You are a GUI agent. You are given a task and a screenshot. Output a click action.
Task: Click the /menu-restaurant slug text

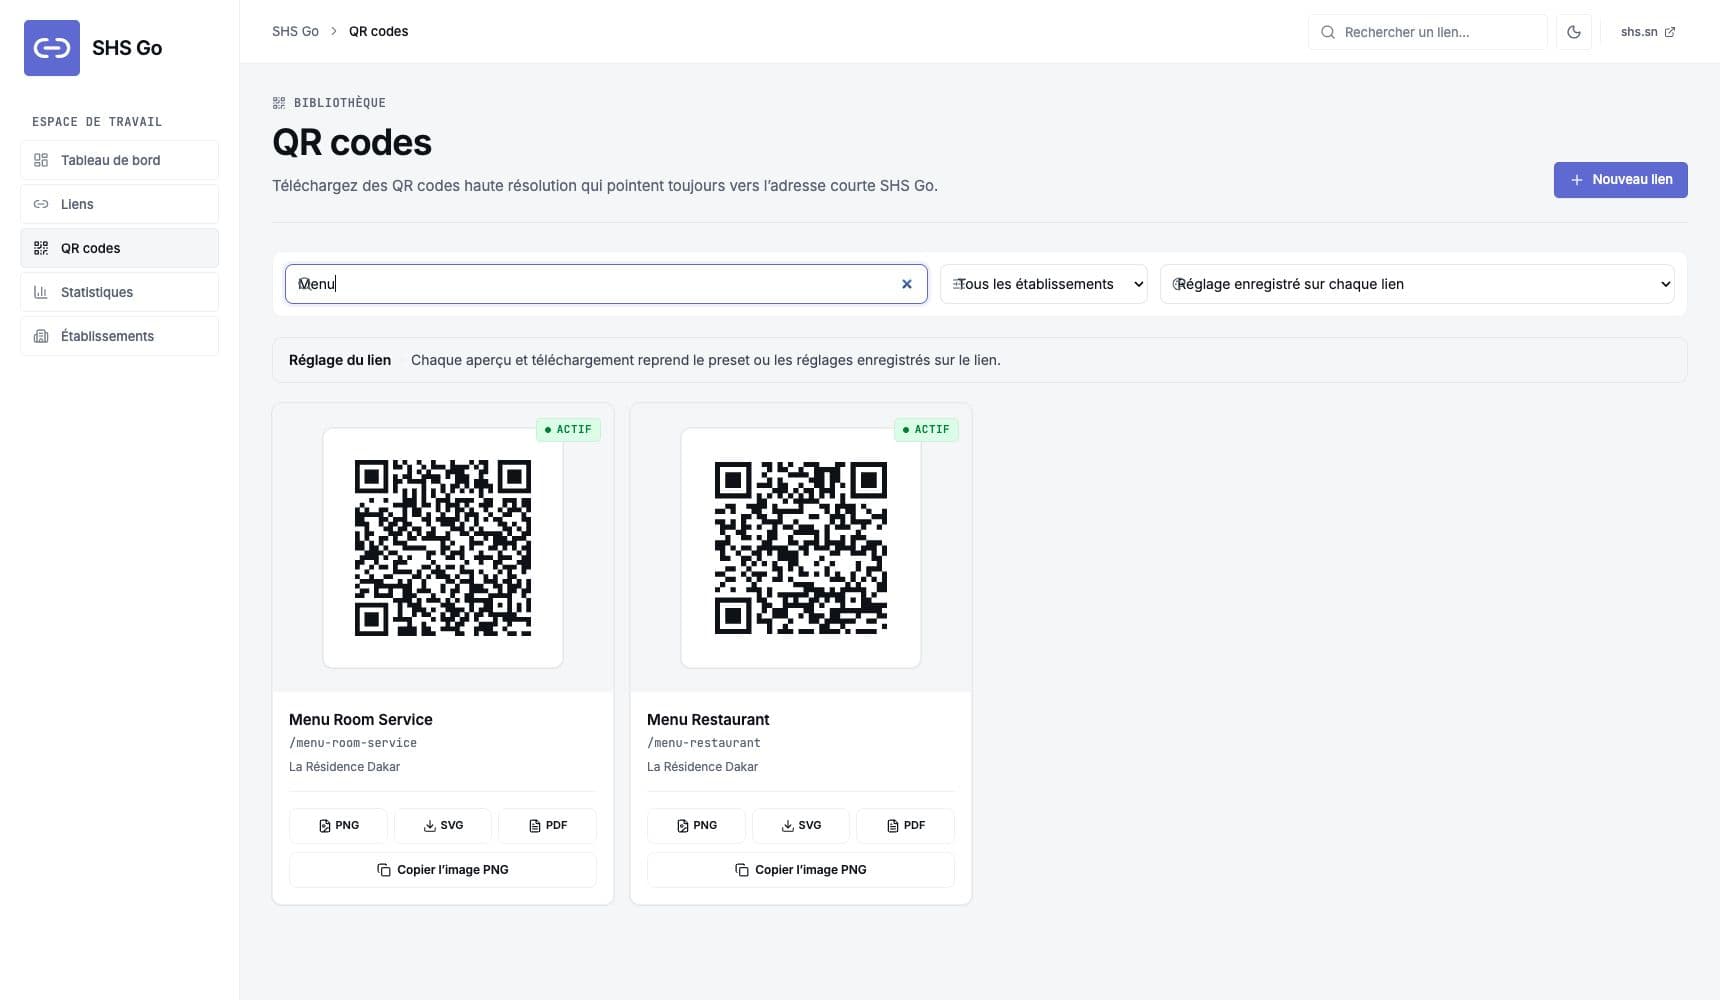[x=704, y=743]
